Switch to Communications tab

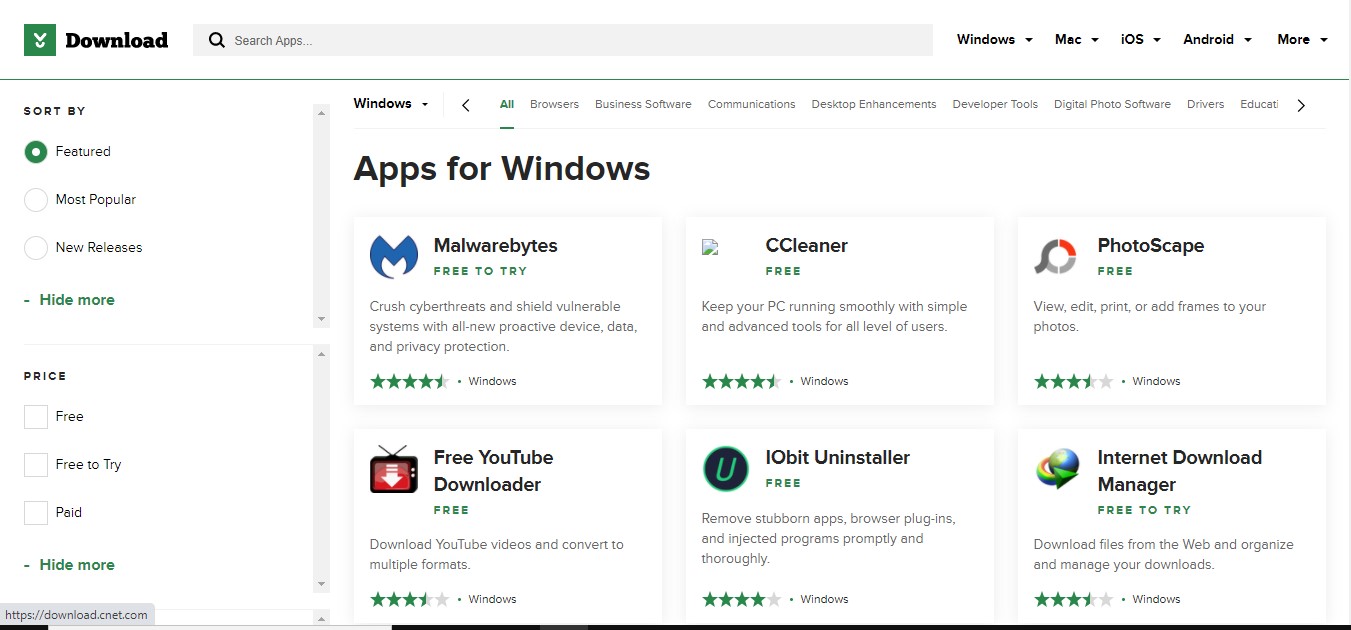tap(751, 104)
